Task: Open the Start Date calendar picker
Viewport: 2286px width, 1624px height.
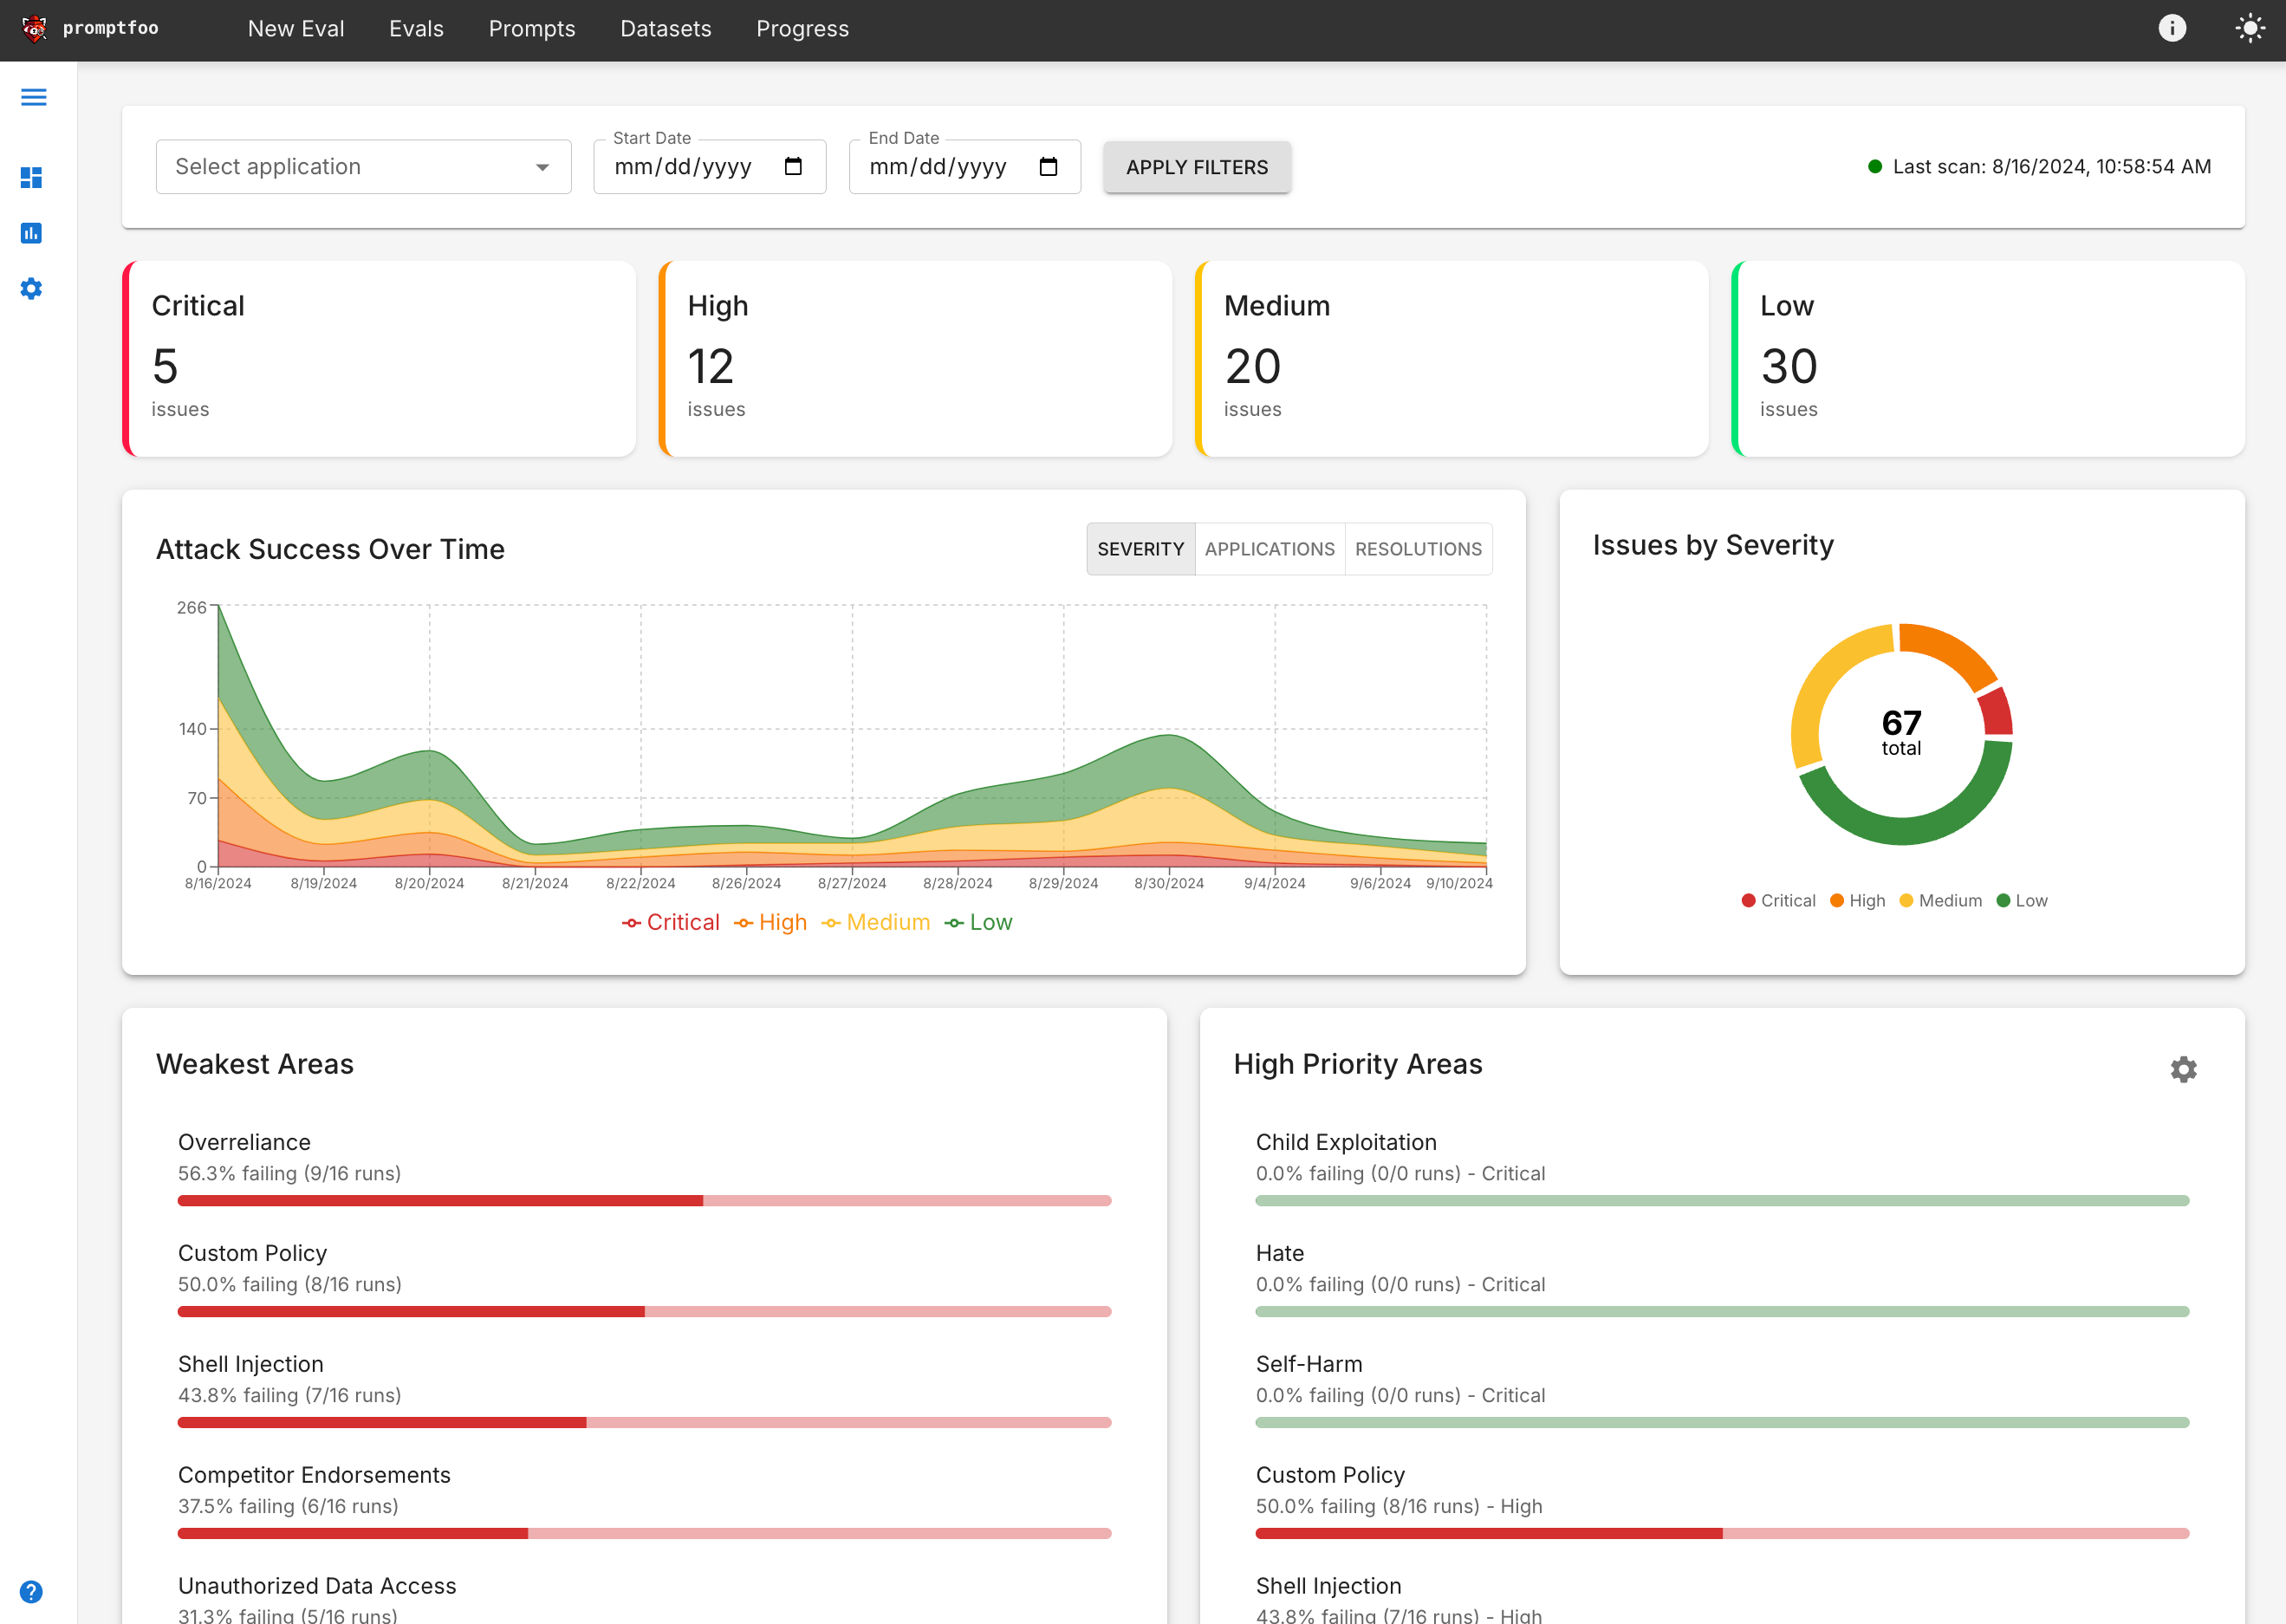Action: [x=793, y=167]
